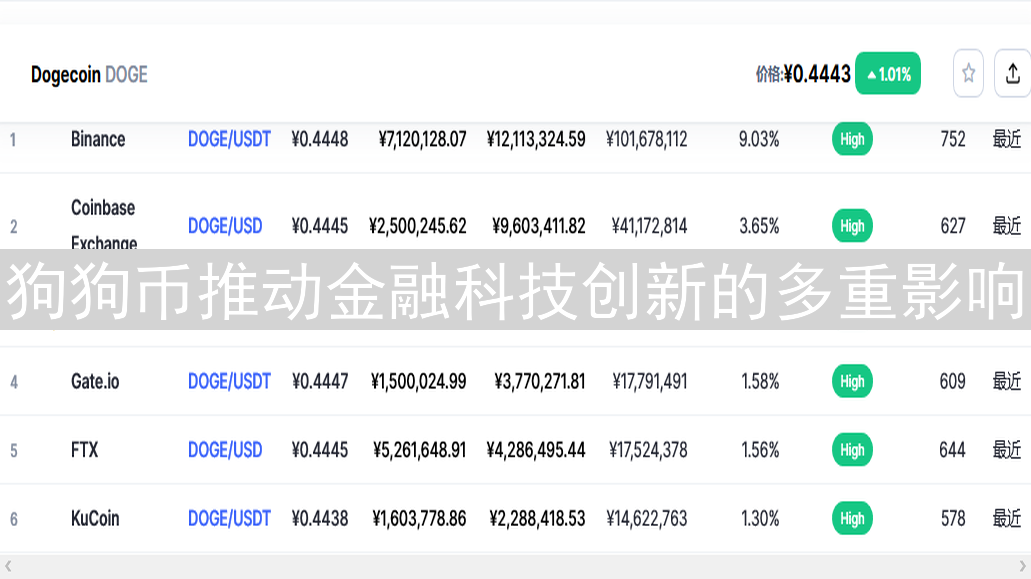1031x579 pixels.
Task: Click the 627 score in Coinbase row
Action: [x=953, y=226]
